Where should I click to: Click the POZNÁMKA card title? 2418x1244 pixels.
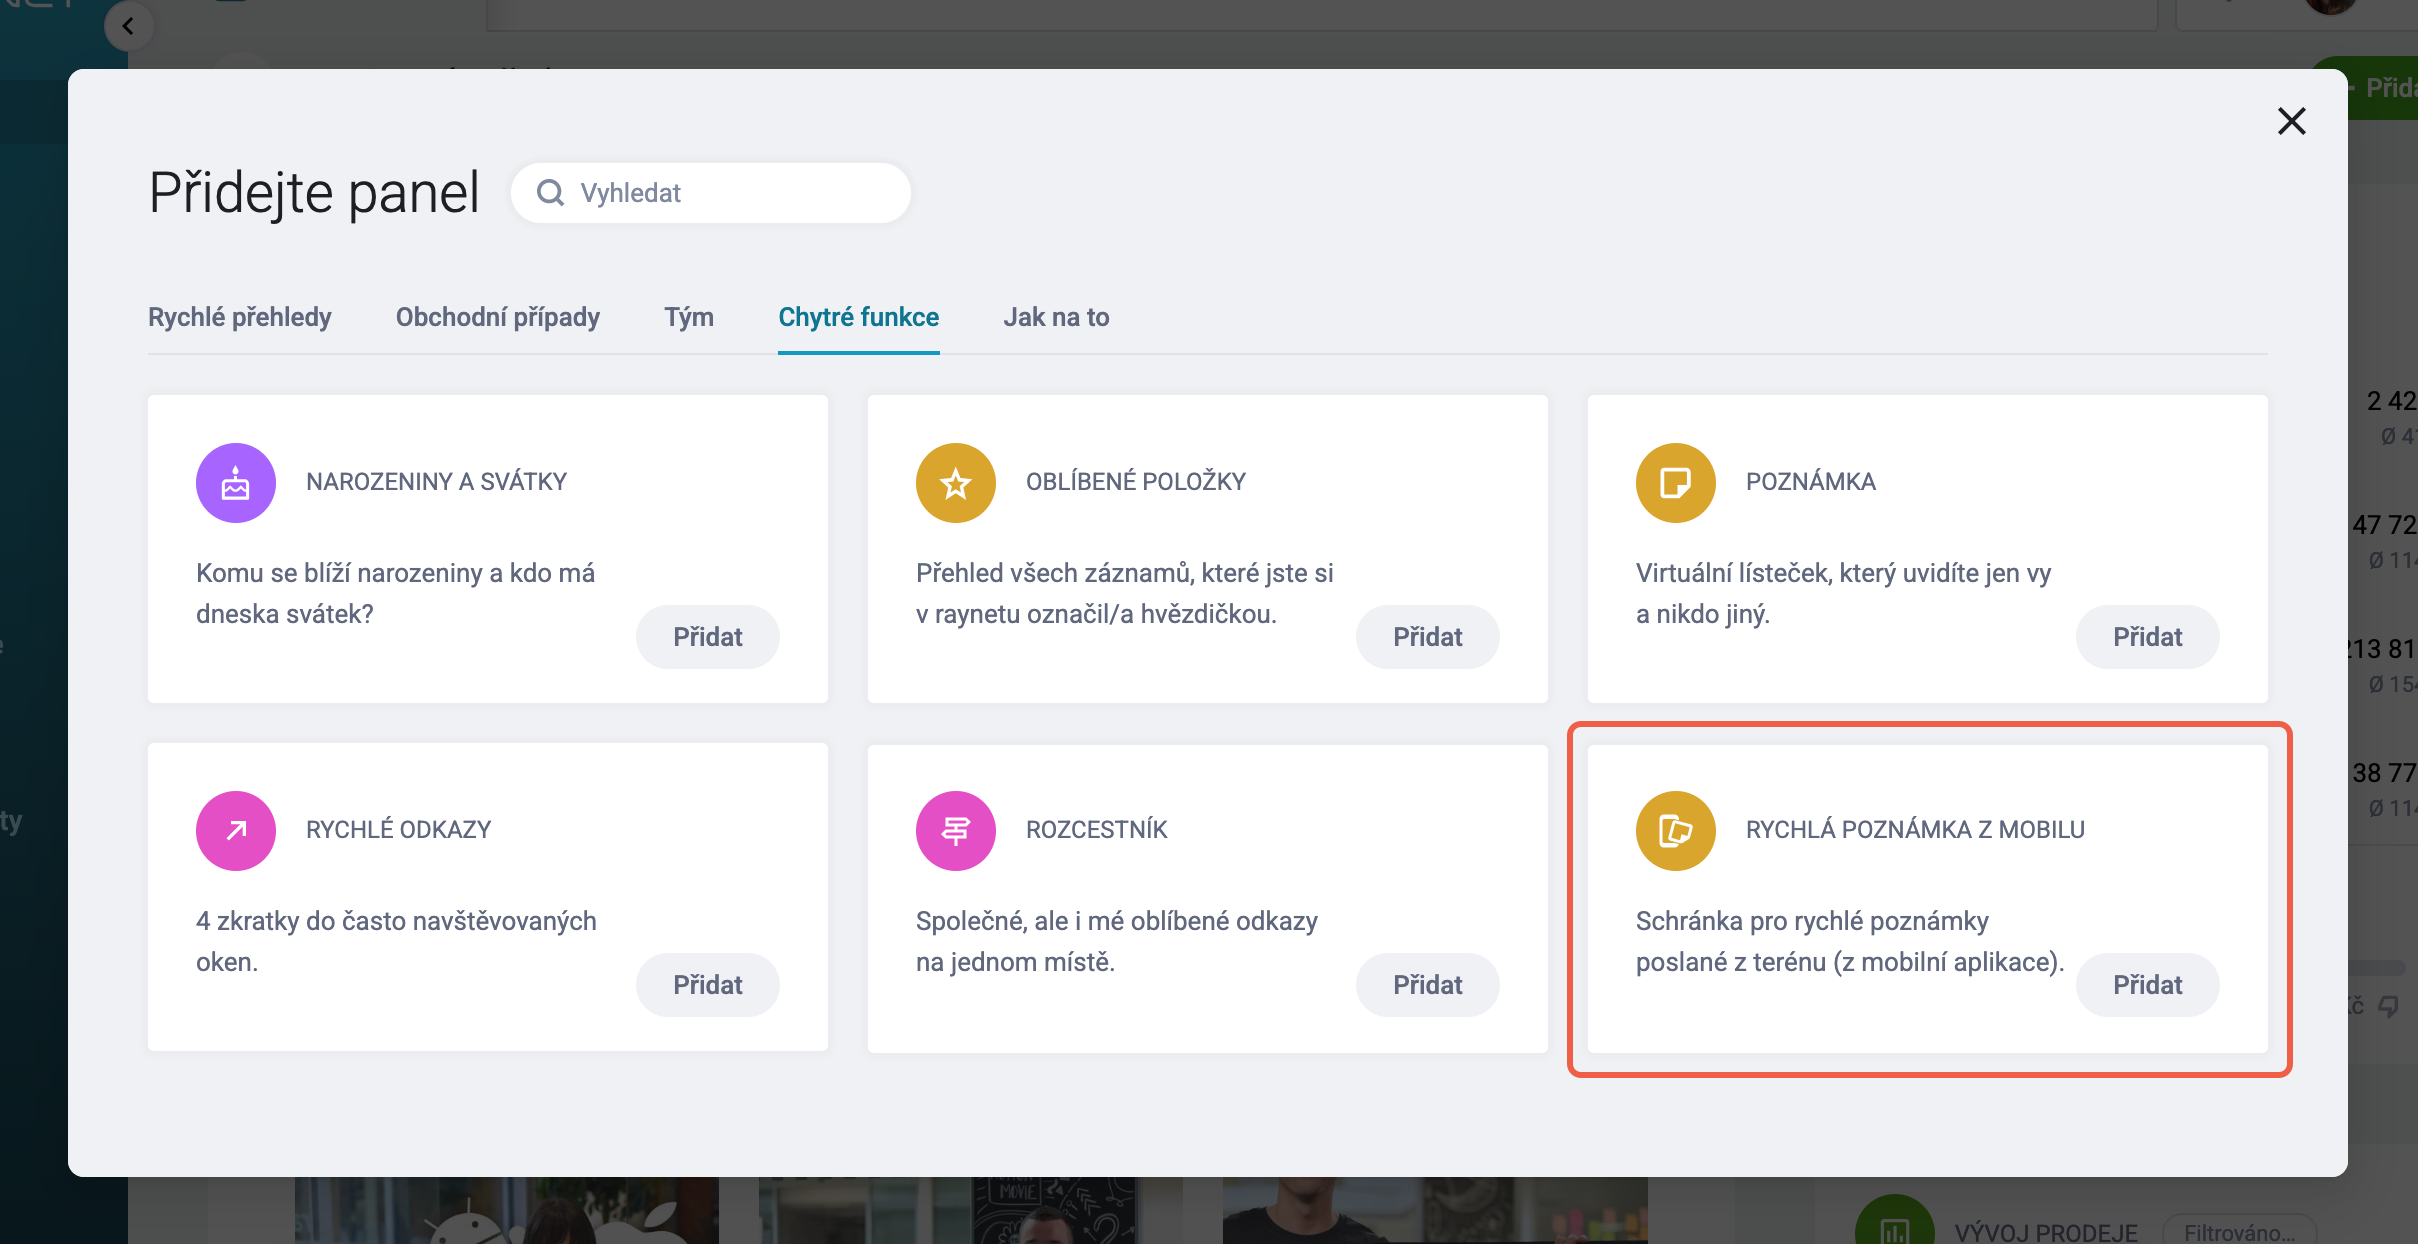[1811, 482]
